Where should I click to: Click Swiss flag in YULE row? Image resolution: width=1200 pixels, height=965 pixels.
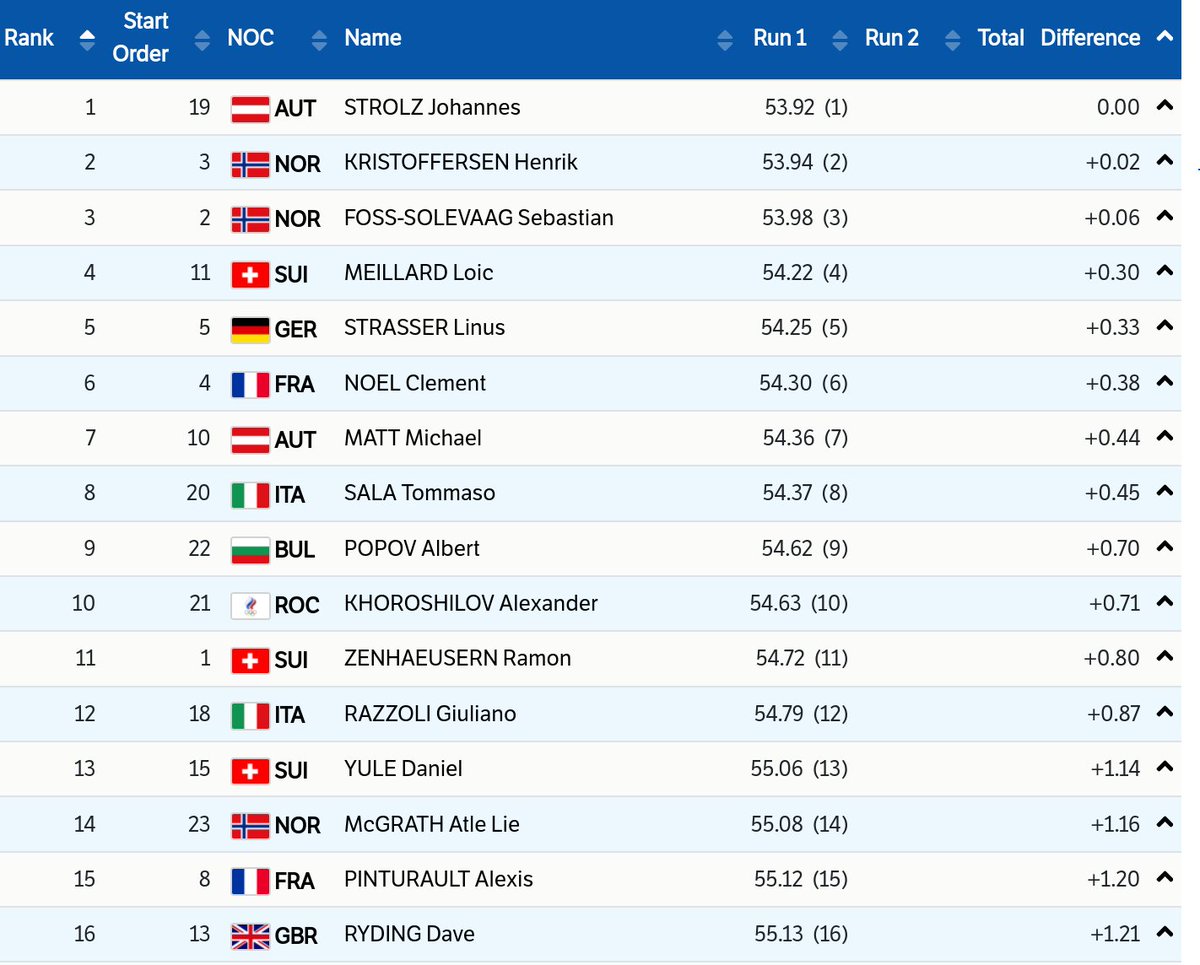coord(250,771)
